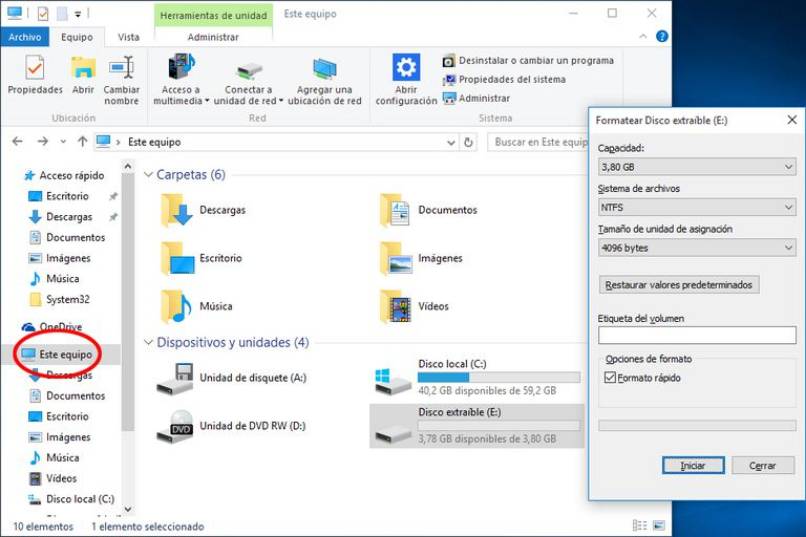This screenshot has height=537, width=806.
Task: Click the format progress bar
Action: pyautogui.click(x=697, y=425)
